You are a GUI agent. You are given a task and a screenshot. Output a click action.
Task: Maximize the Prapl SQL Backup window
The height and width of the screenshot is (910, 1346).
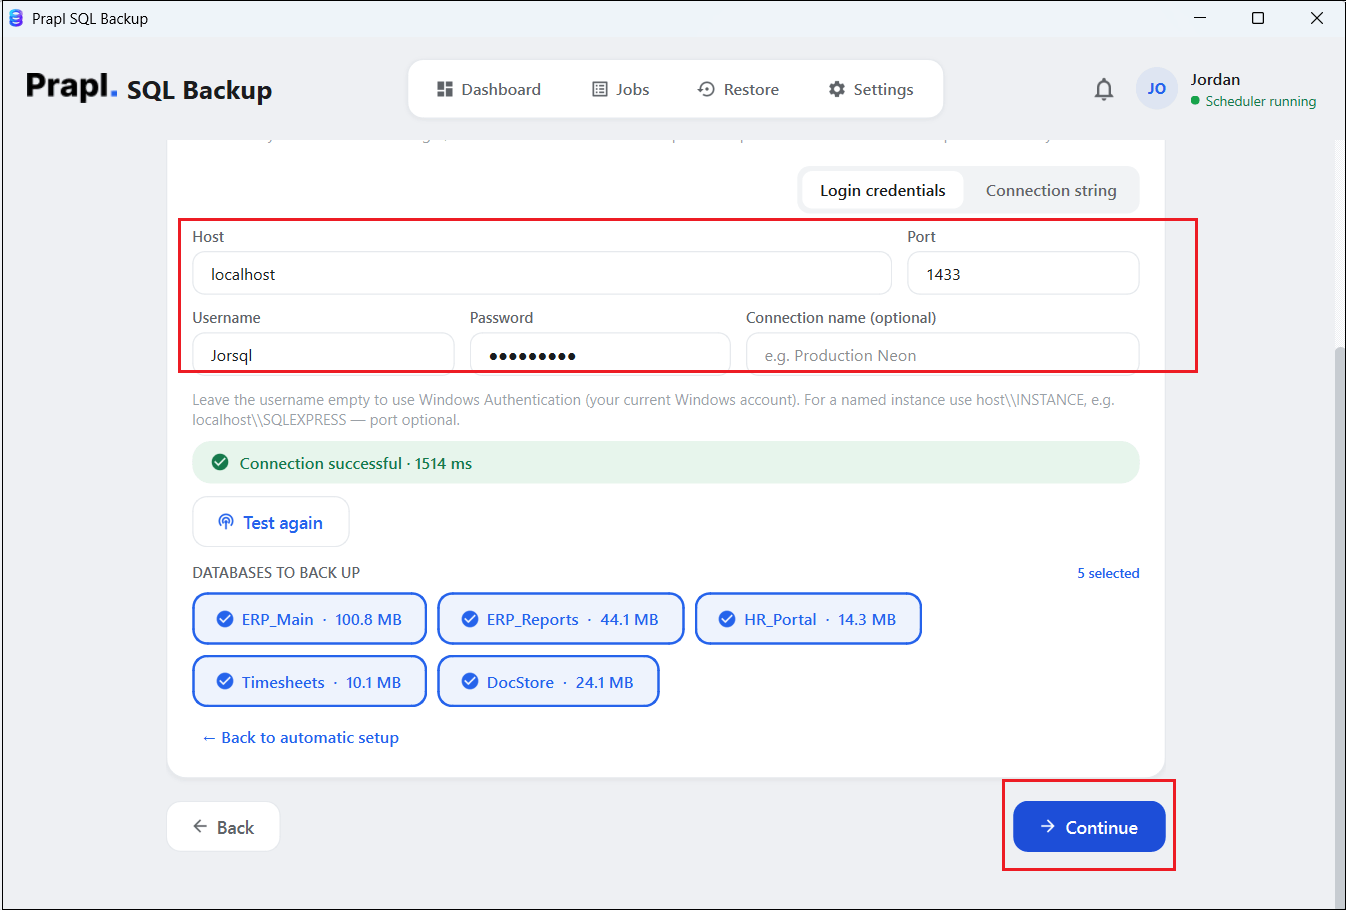click(x=1258, y=18)
